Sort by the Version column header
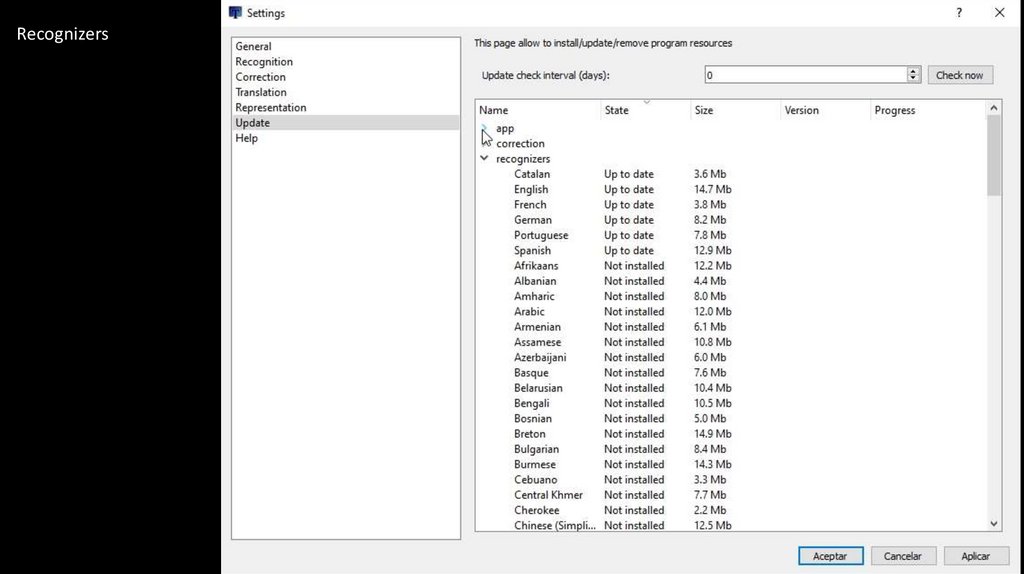The height and width of the screenshot is (574, 1024). click(825, 110)
